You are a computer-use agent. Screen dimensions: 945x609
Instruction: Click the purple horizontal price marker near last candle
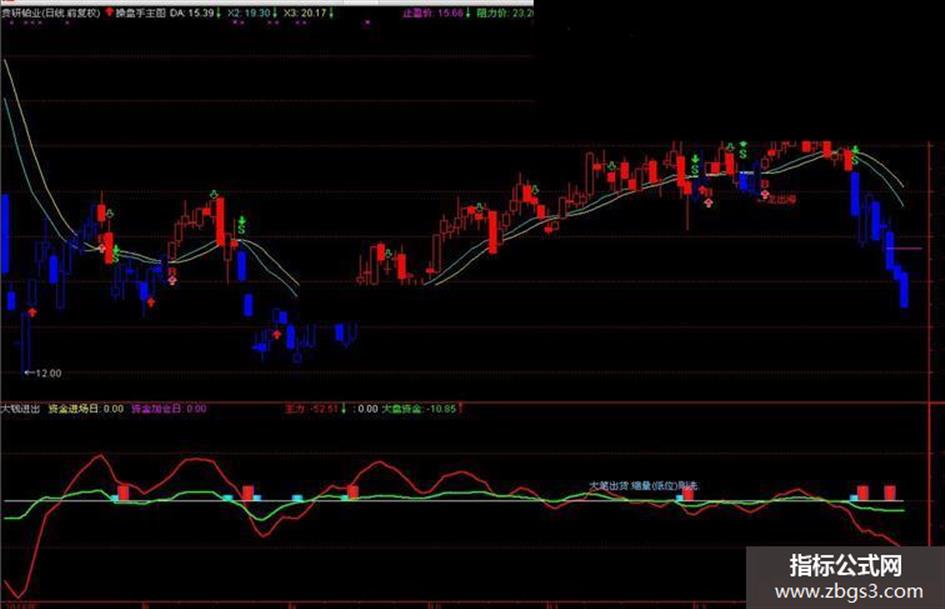(904, 248)
